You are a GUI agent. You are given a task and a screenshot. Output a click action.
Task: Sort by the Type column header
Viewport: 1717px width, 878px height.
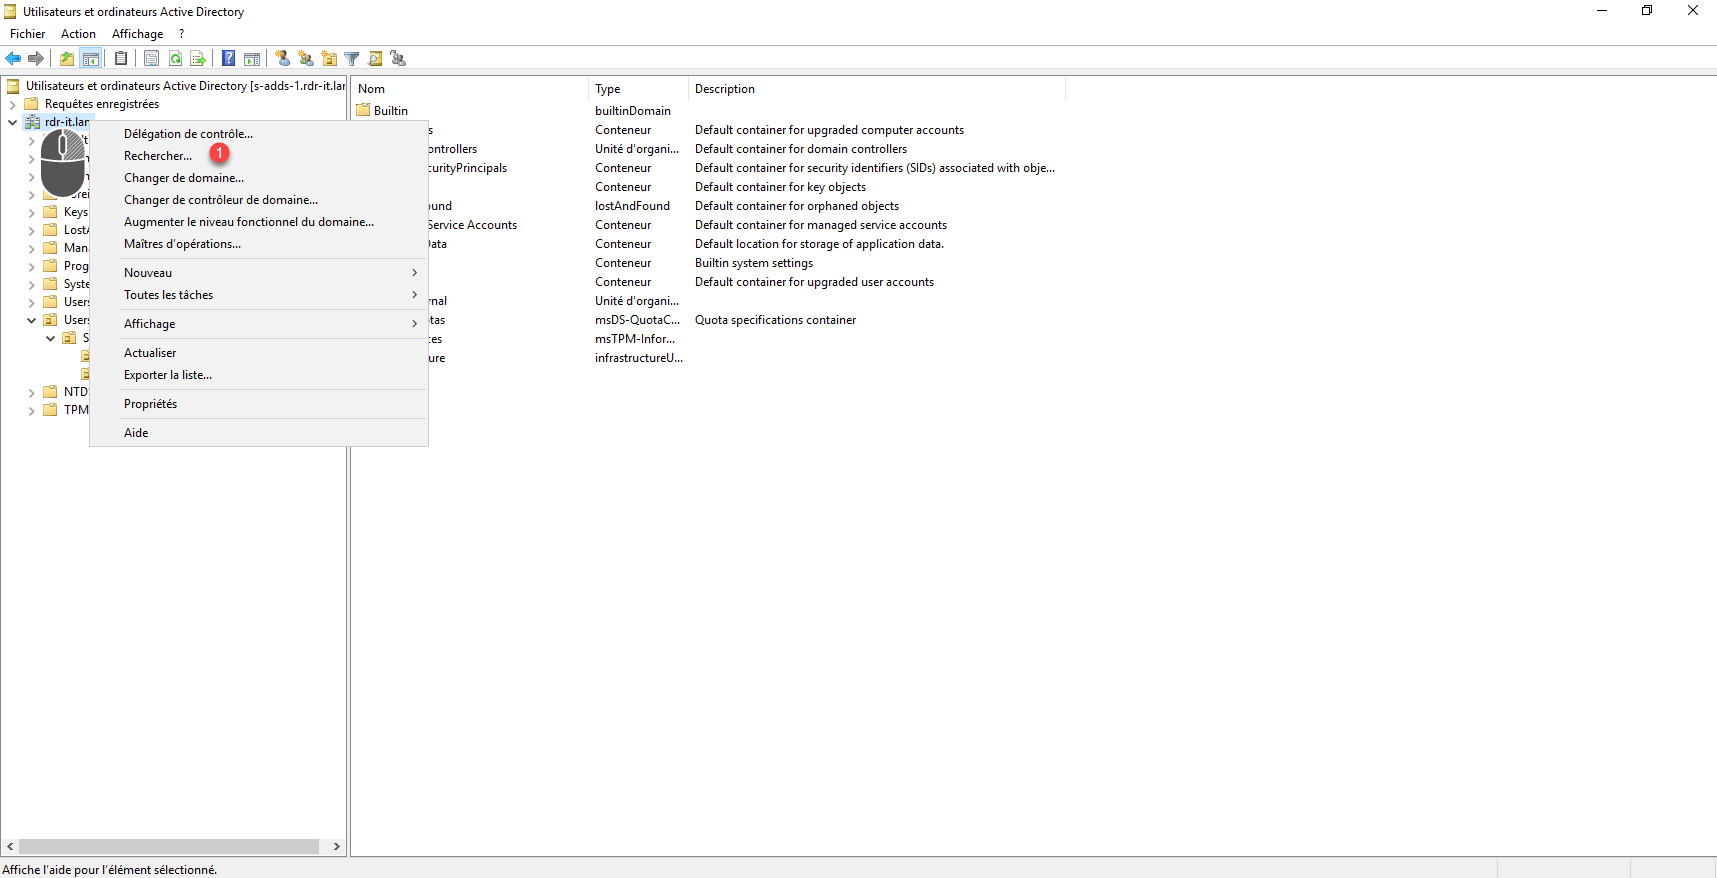point(638,89)
